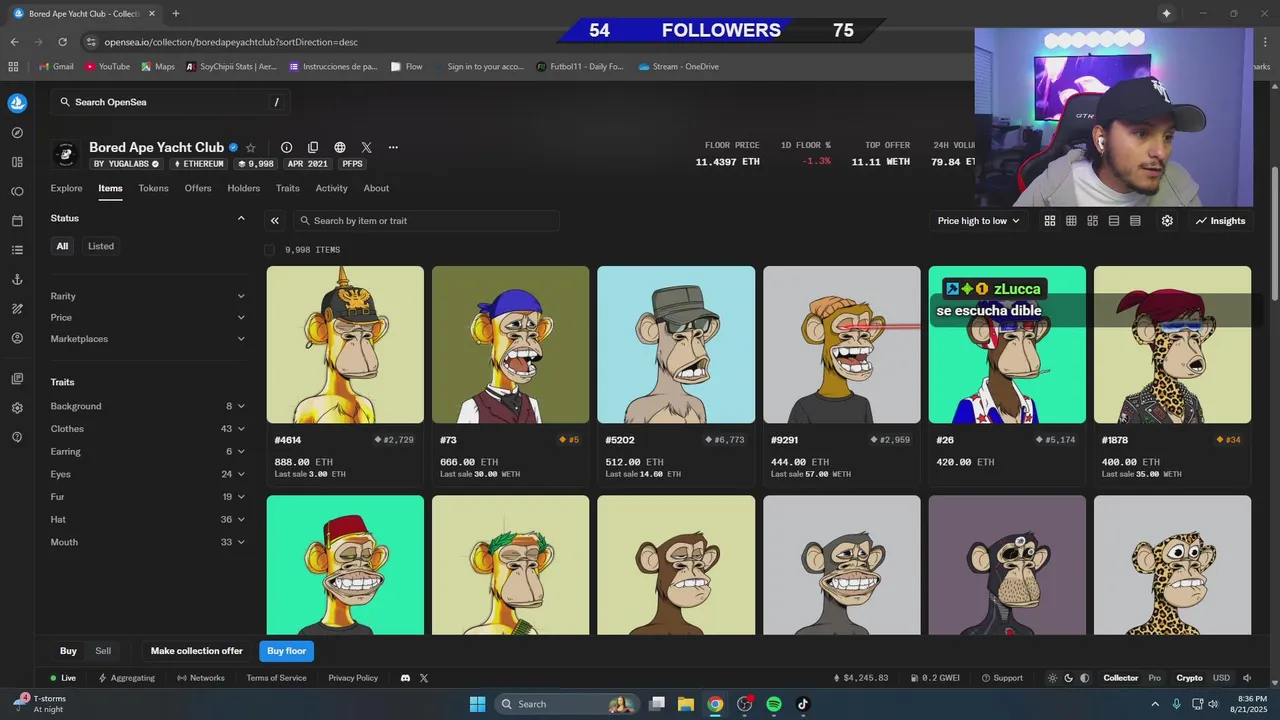Open the Discord icon in the footer
The image size is (1280, 720).
tap(405, 678)
